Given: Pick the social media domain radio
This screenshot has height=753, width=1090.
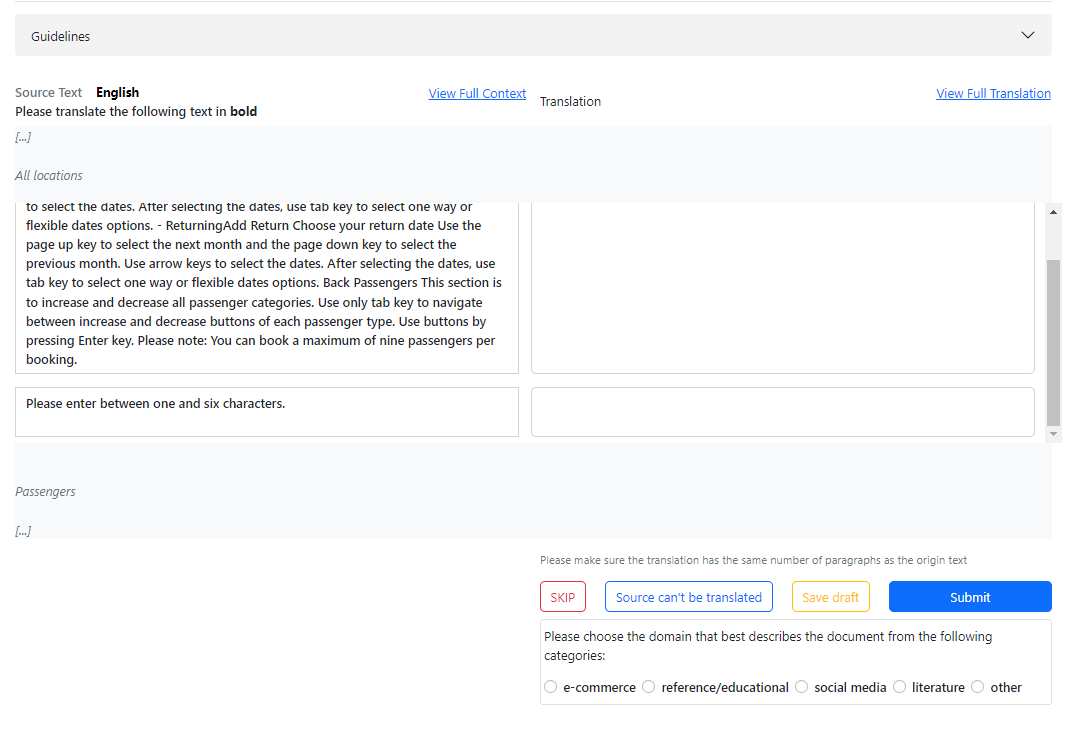Looking at the screenshot, I should pyautogui.click(x=802, y=687).
